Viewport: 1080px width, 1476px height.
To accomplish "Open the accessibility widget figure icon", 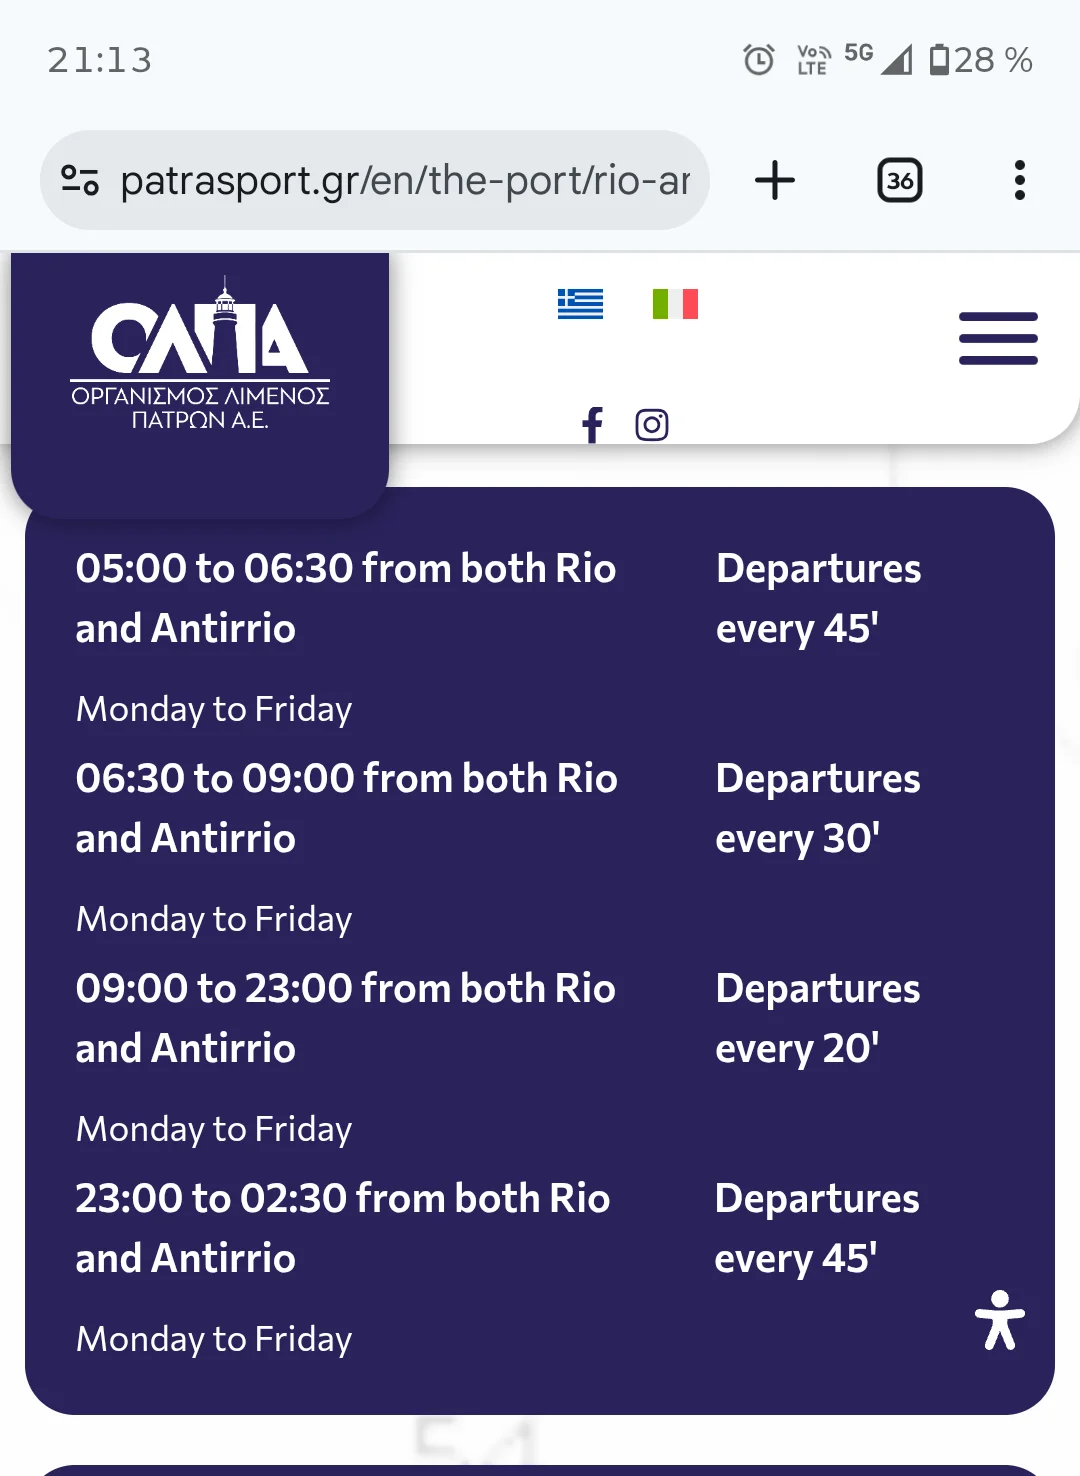I will click(x=1000, y=1320).
